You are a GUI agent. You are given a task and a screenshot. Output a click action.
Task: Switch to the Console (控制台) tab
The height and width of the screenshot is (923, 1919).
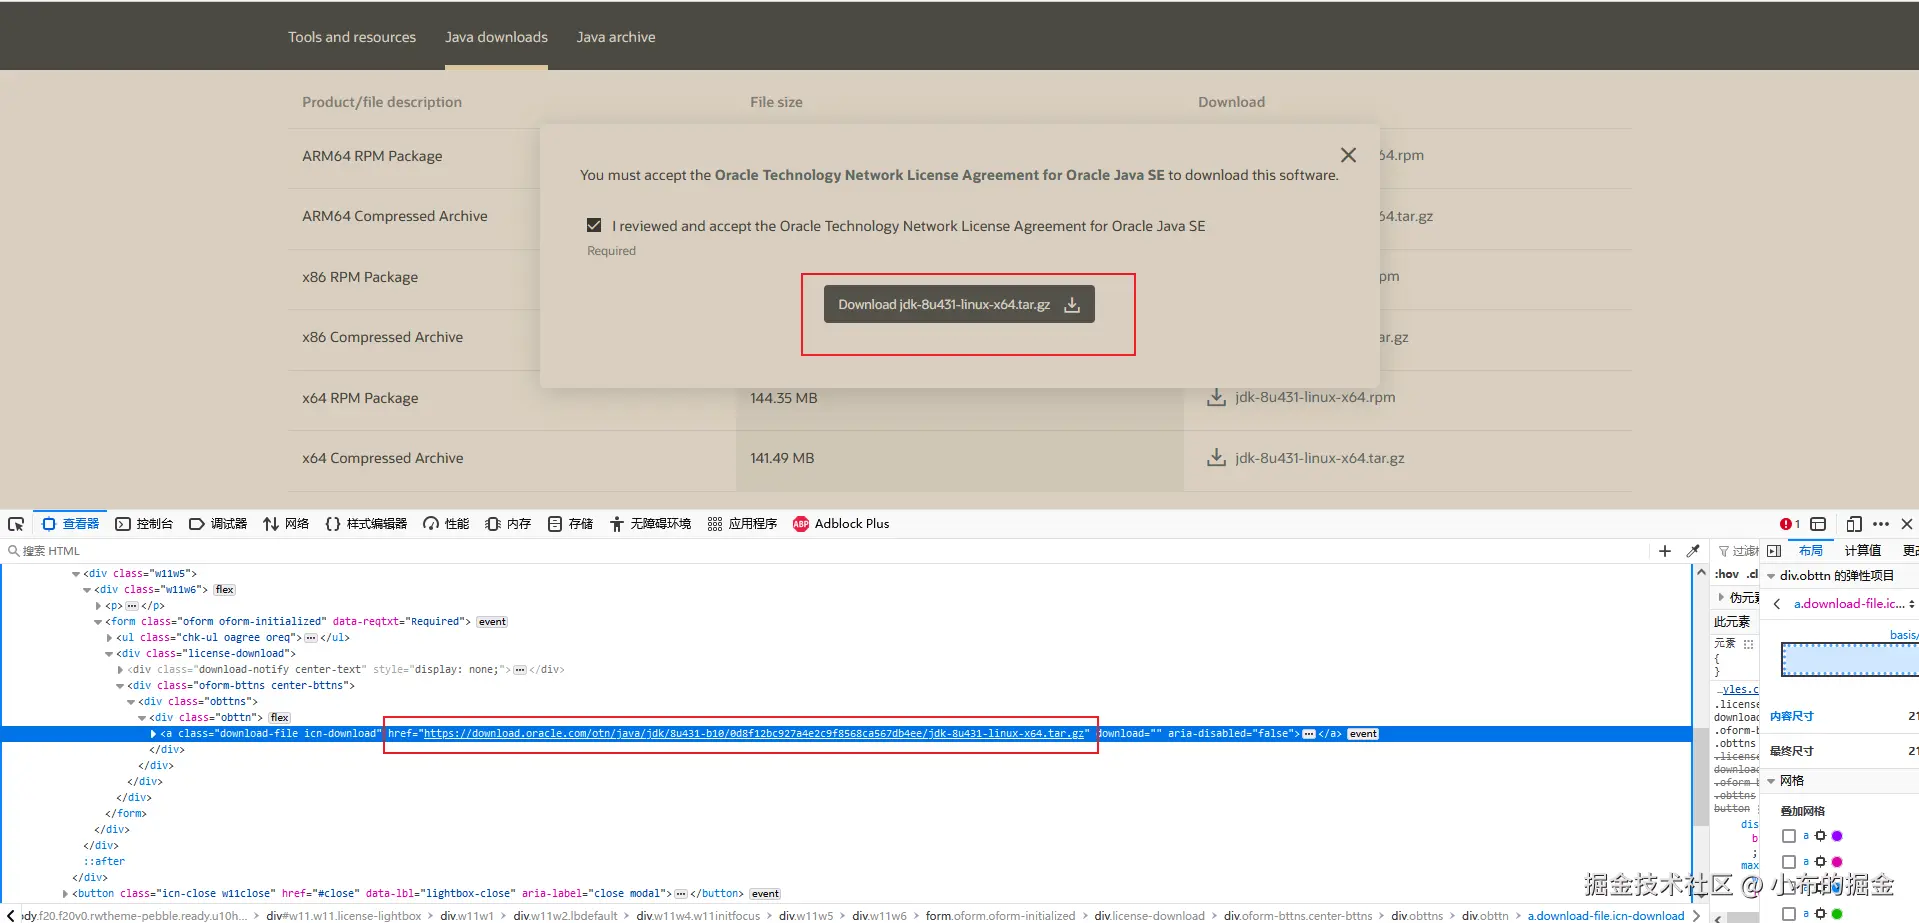(x=144, y=524)
